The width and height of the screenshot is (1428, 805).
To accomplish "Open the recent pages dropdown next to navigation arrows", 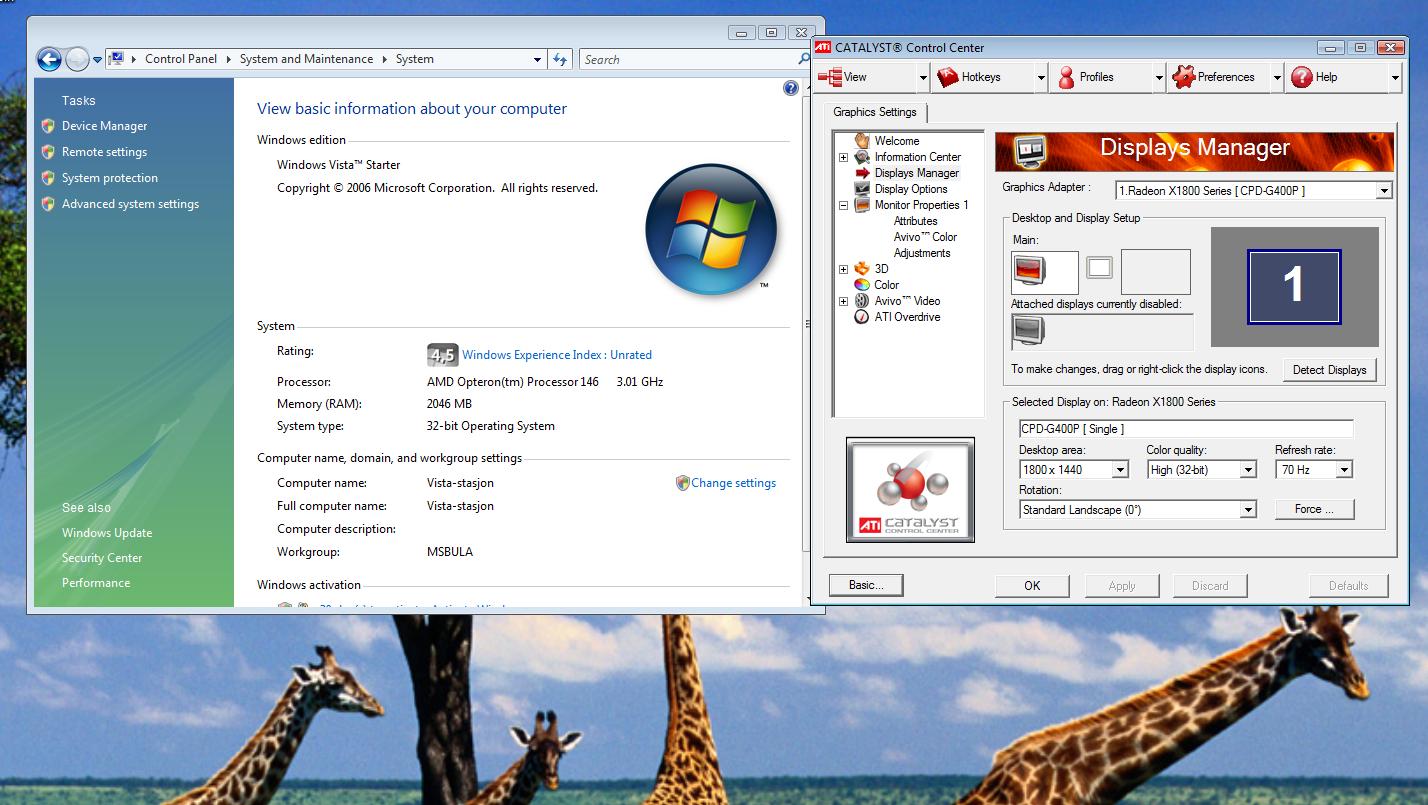I will click(97, 60).
